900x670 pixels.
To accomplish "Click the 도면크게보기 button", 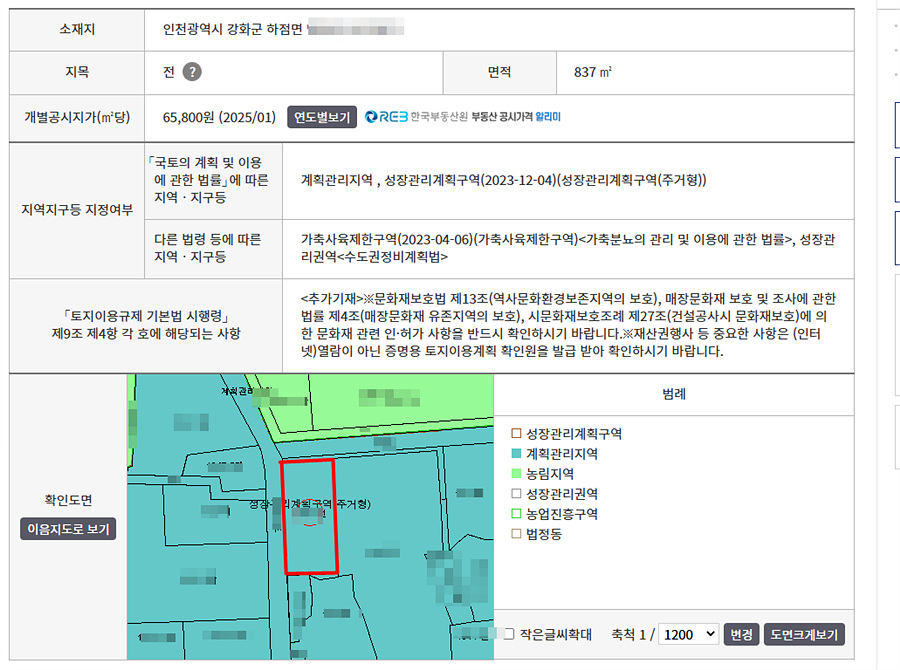I will [x=804, y=634].
